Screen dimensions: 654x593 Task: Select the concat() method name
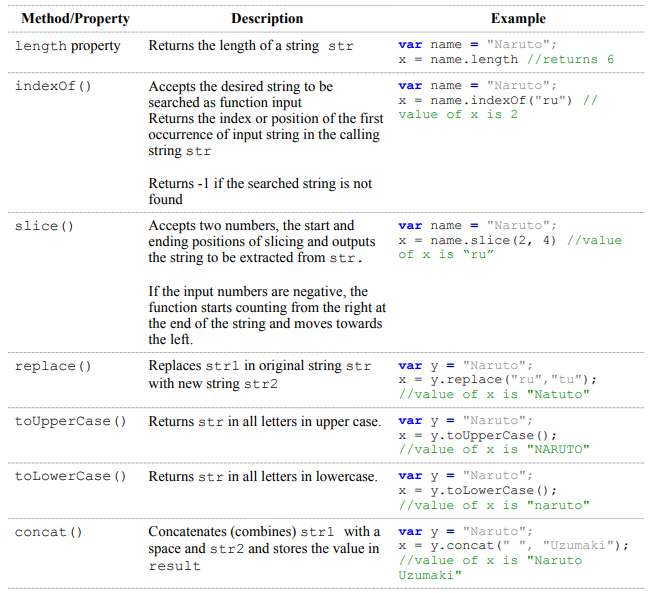(x=49, y=532)
